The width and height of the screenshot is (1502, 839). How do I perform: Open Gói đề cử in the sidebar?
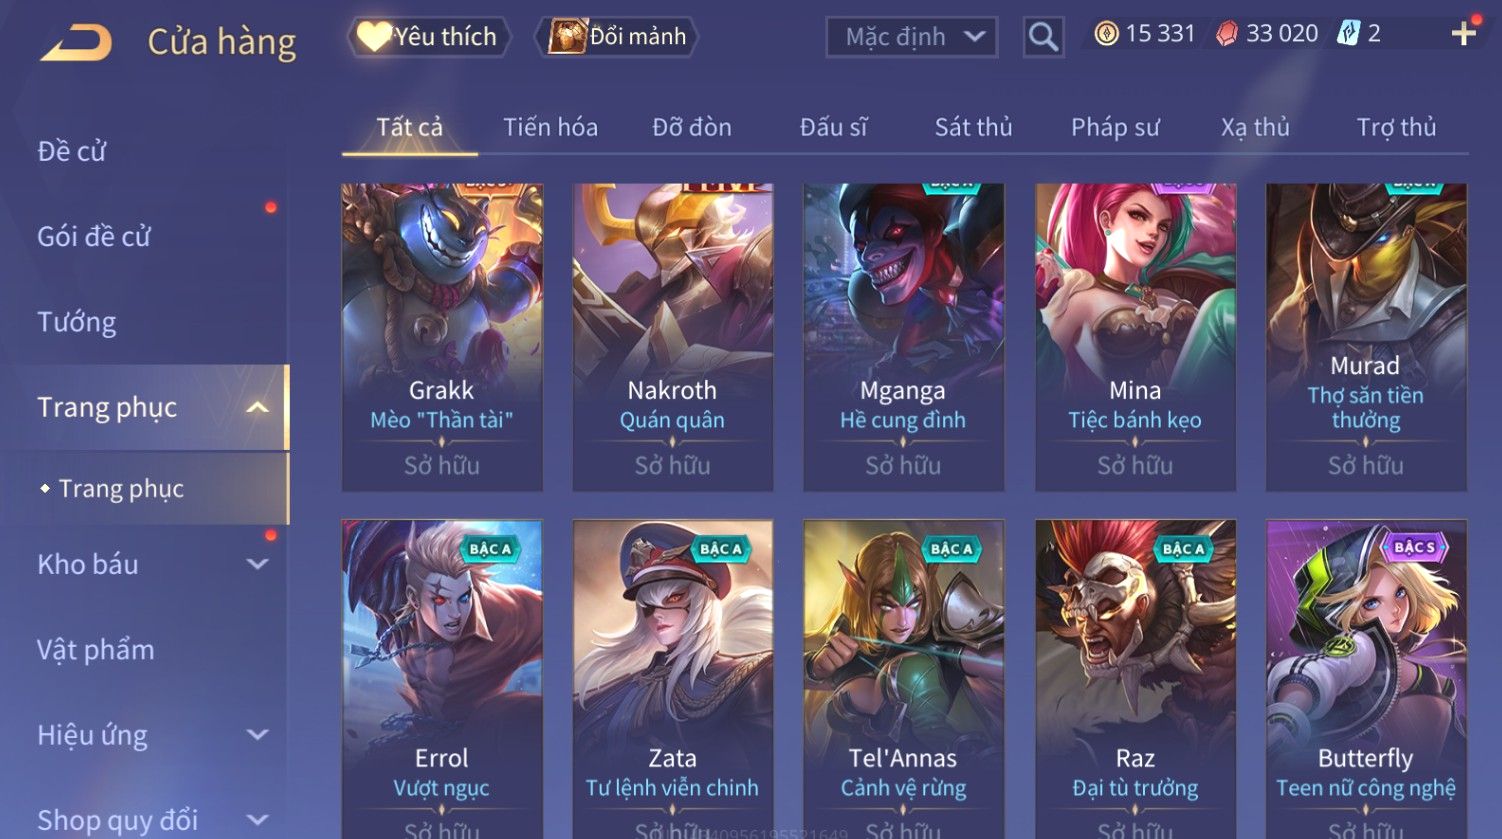click(x=94, y=237)
